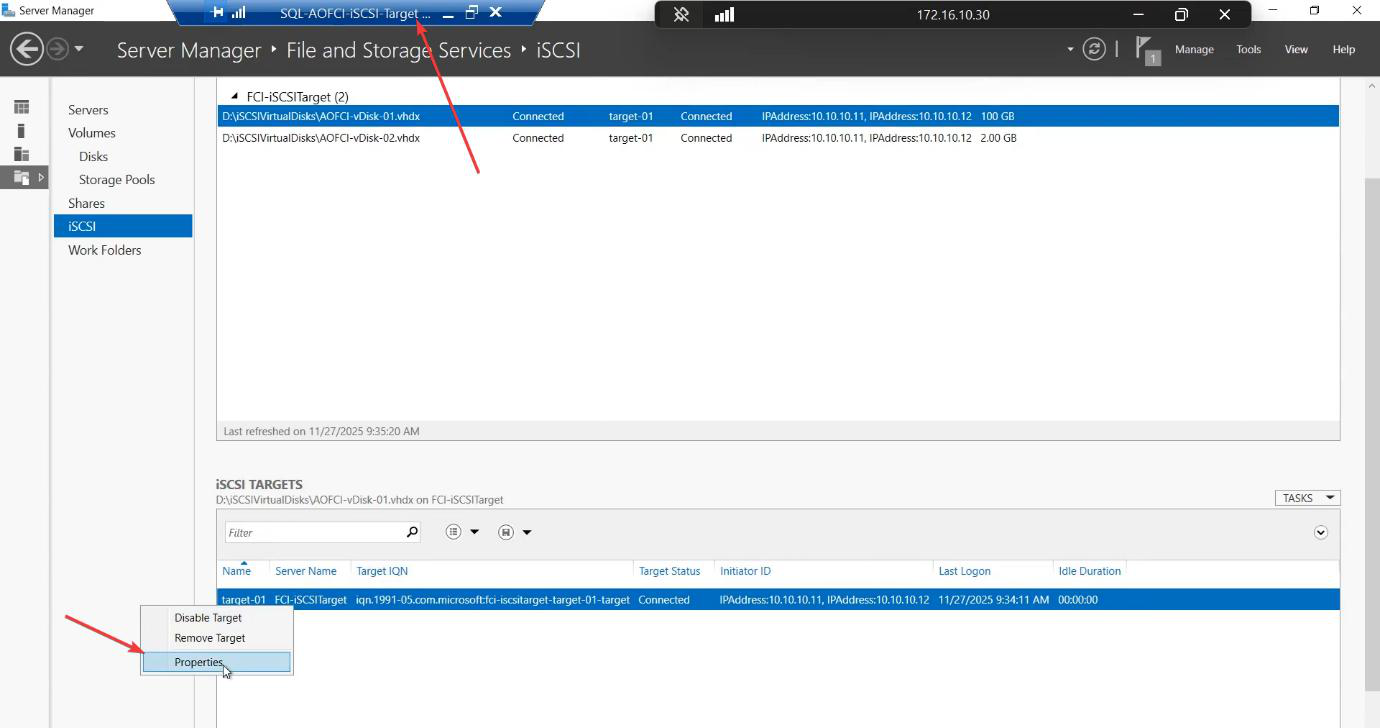Image resolution: width=1380 pixels, height=728 pixels.
Task: Sort by the Idle Duration column header
Action: (x=1089, y=571)
